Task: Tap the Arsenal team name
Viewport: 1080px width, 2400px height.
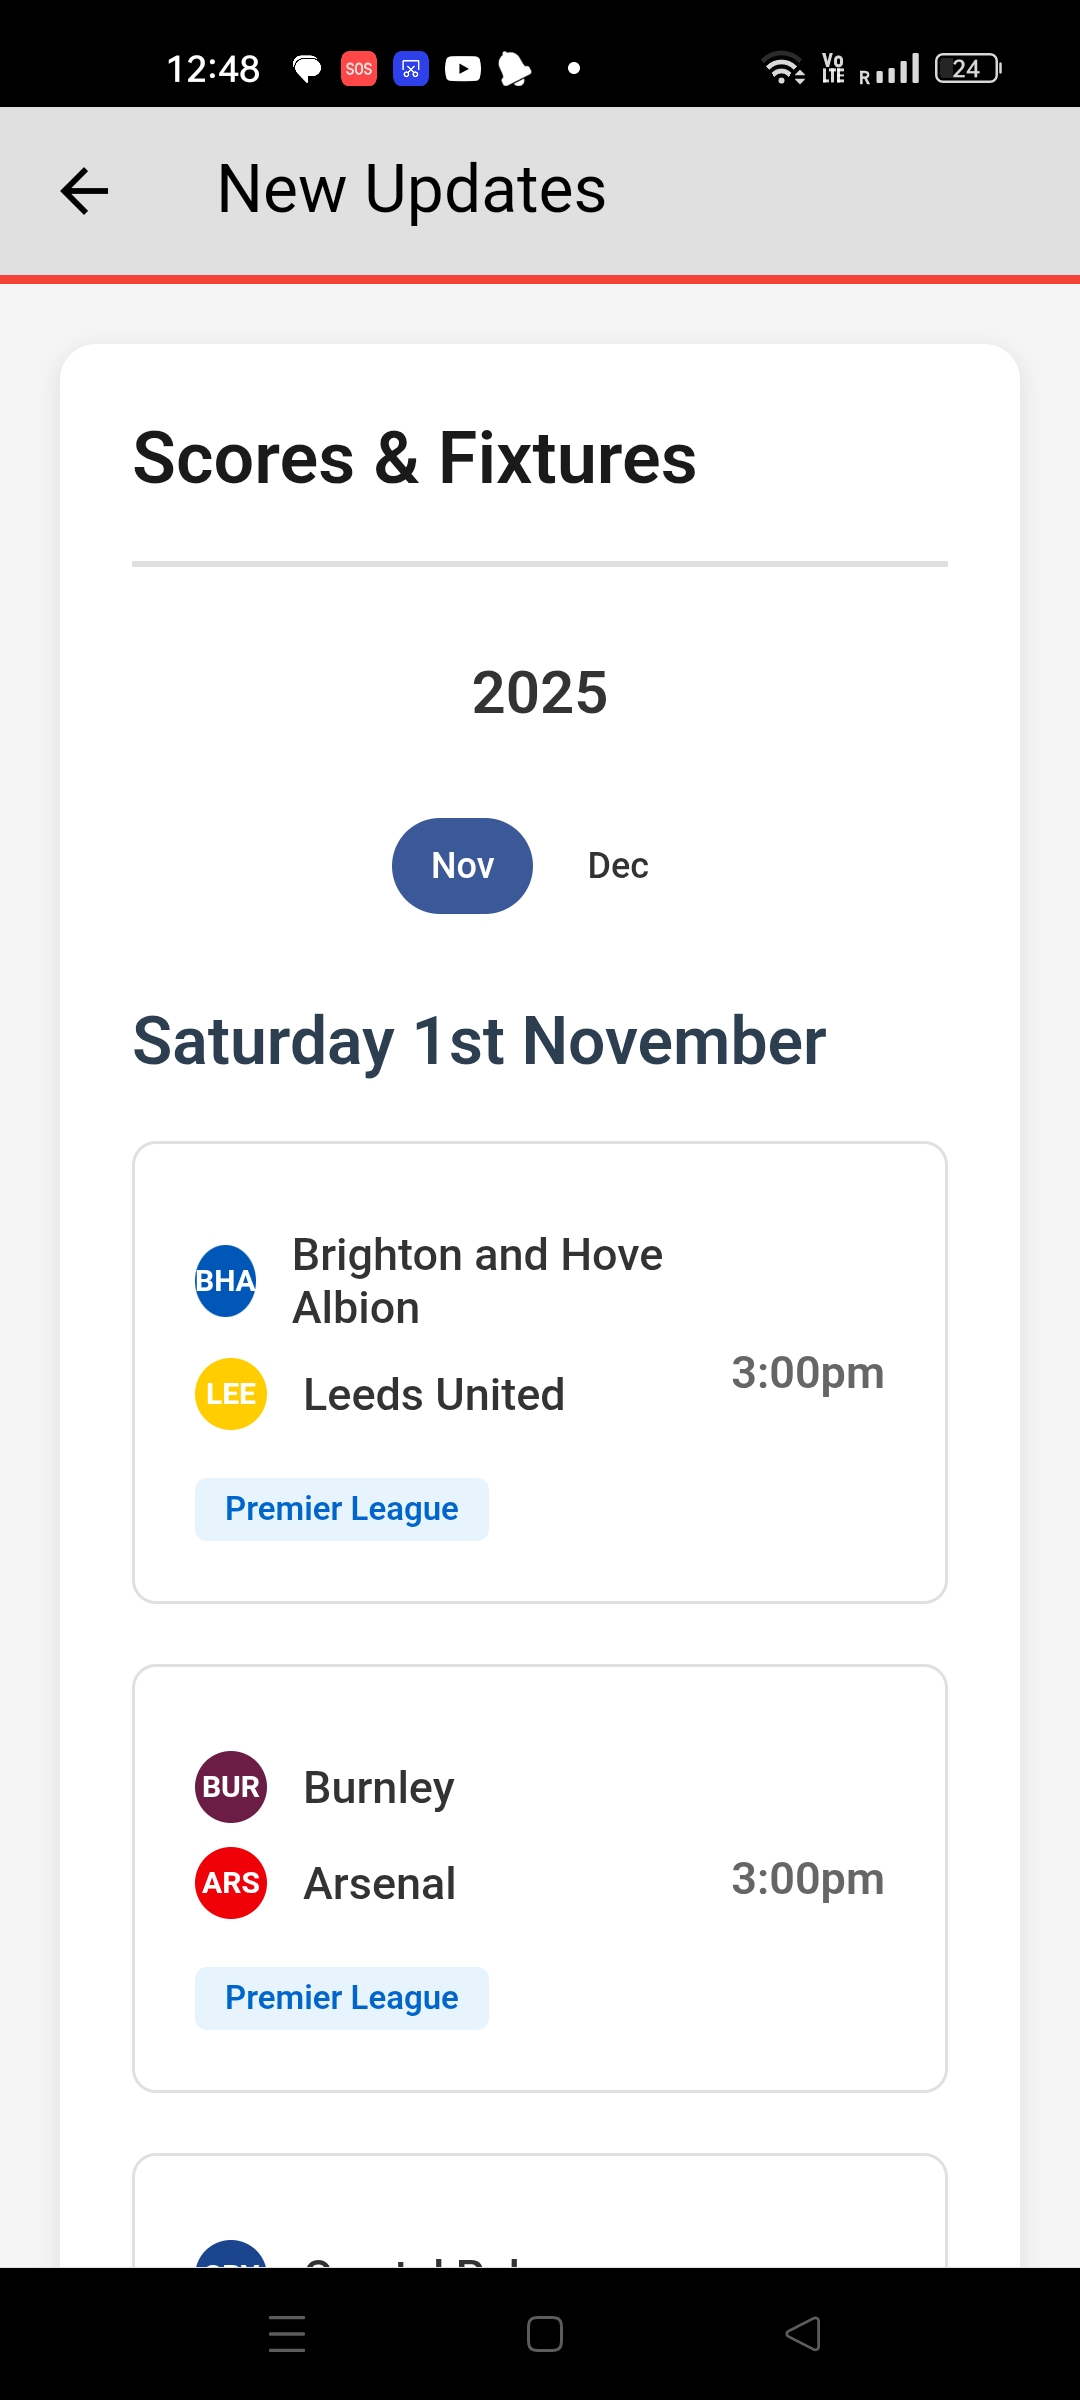Action: coord(380,1884)
